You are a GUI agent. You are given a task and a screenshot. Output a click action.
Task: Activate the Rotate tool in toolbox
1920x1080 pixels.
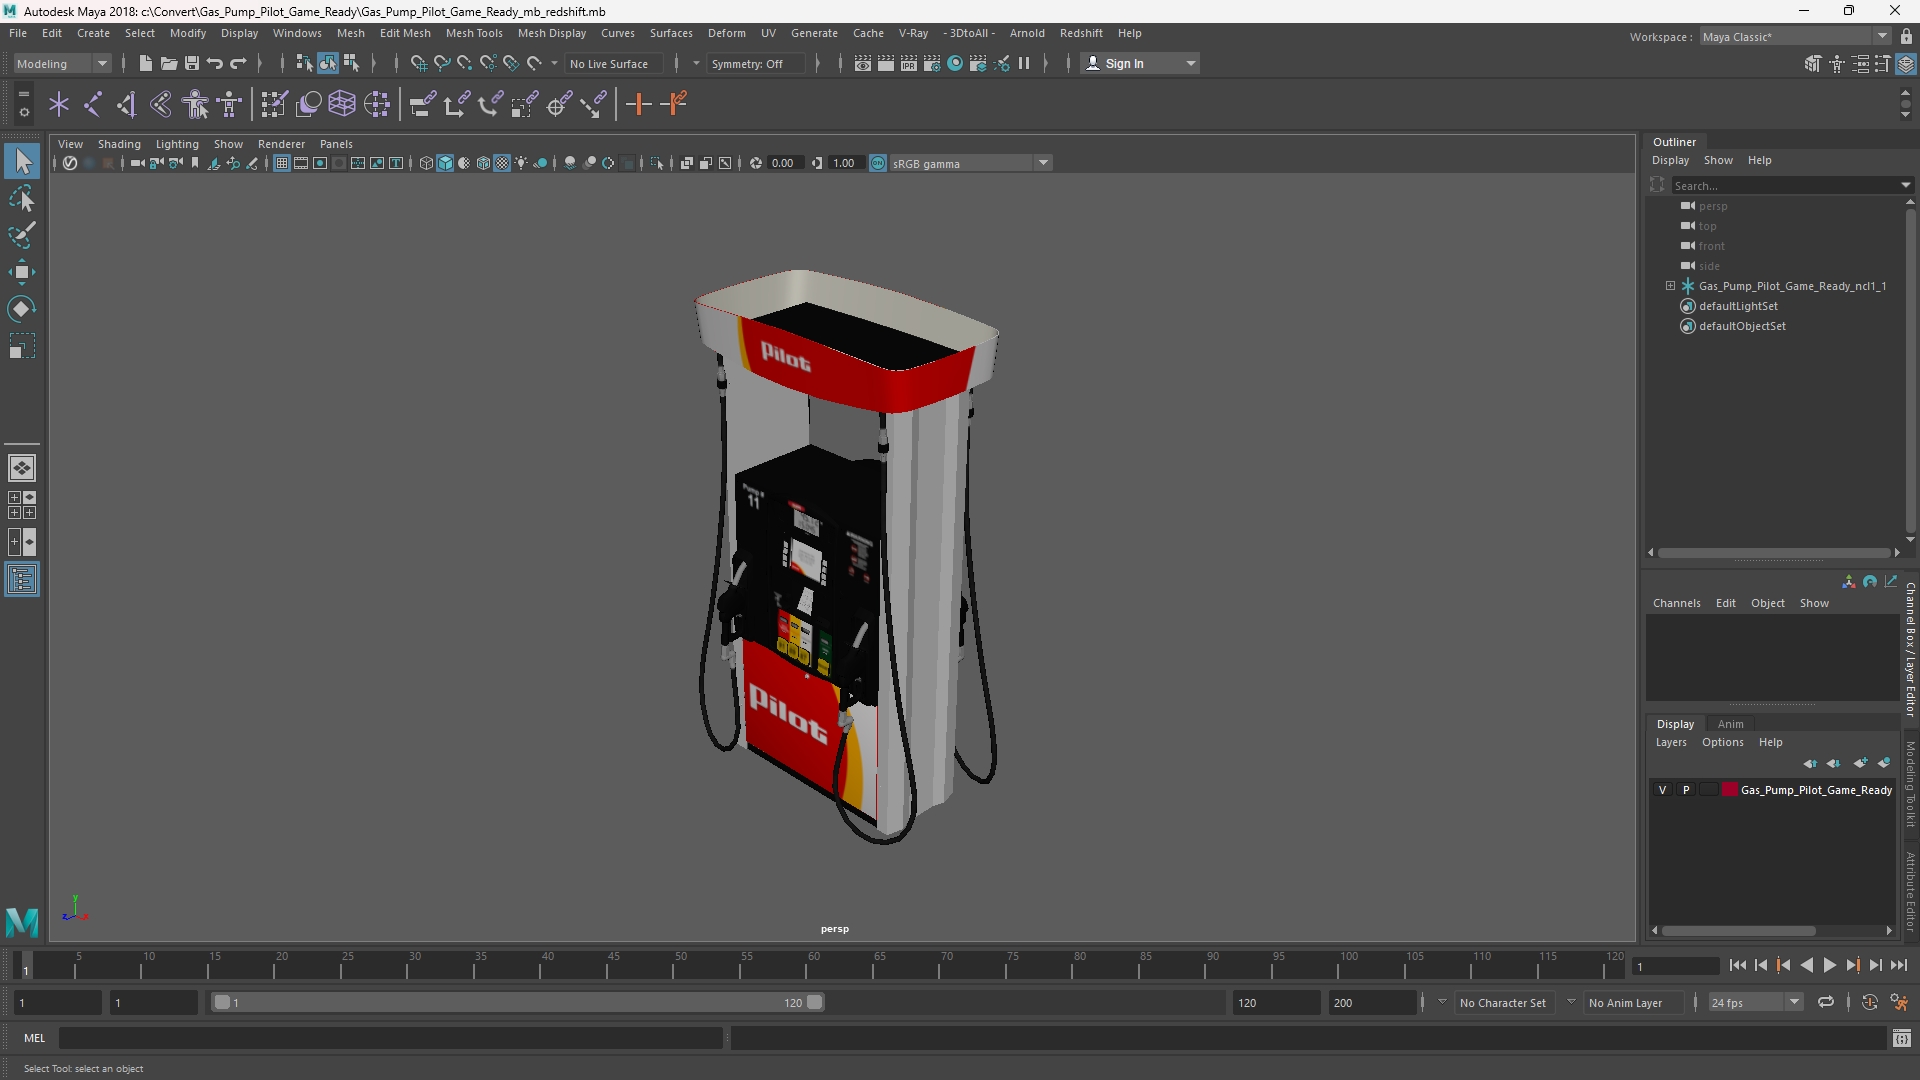(x=22, y=309)
